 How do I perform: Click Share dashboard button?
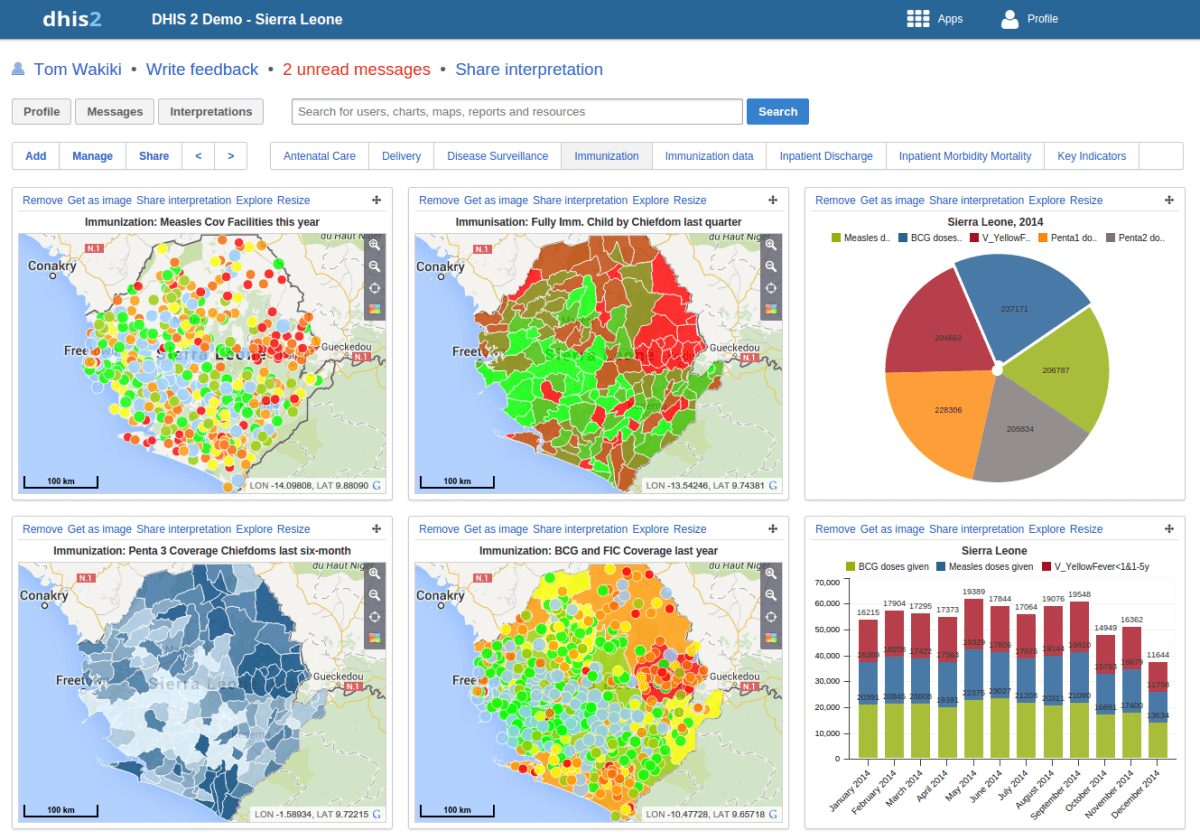tap(154, 156)
